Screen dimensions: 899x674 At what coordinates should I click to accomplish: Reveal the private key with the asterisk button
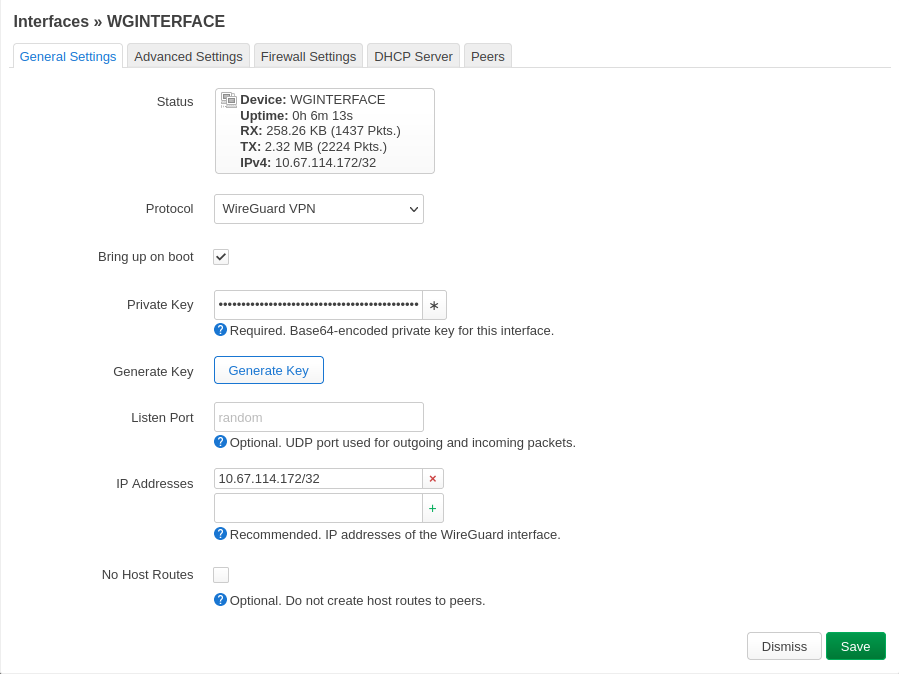434,305
